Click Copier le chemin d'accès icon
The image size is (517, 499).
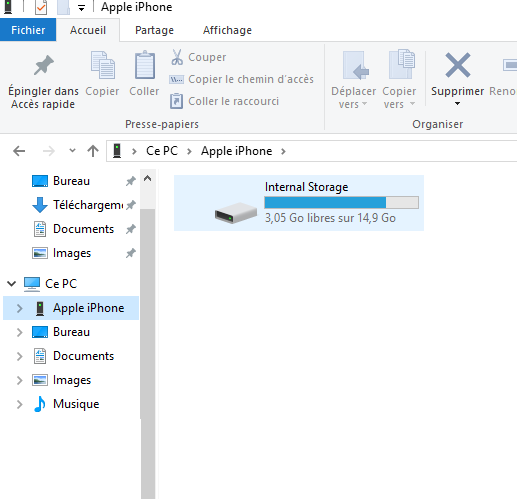pos(176,79)
